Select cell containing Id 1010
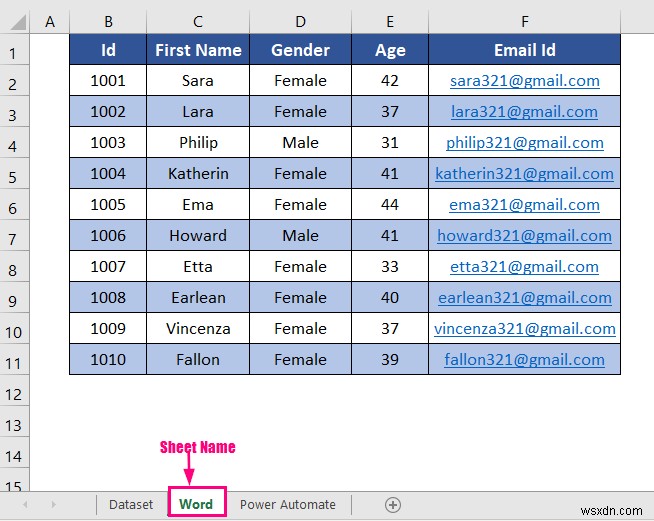 point(108,360)
